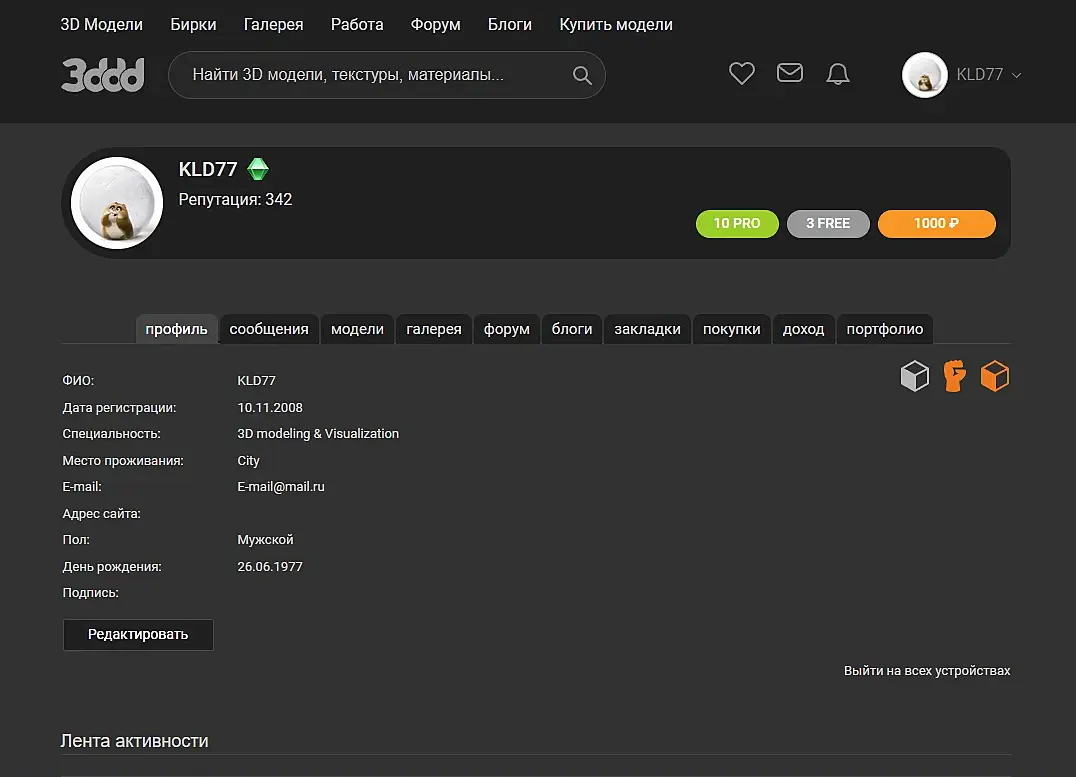
Task: Open the Форум top menu item
Action: point(435,25)
